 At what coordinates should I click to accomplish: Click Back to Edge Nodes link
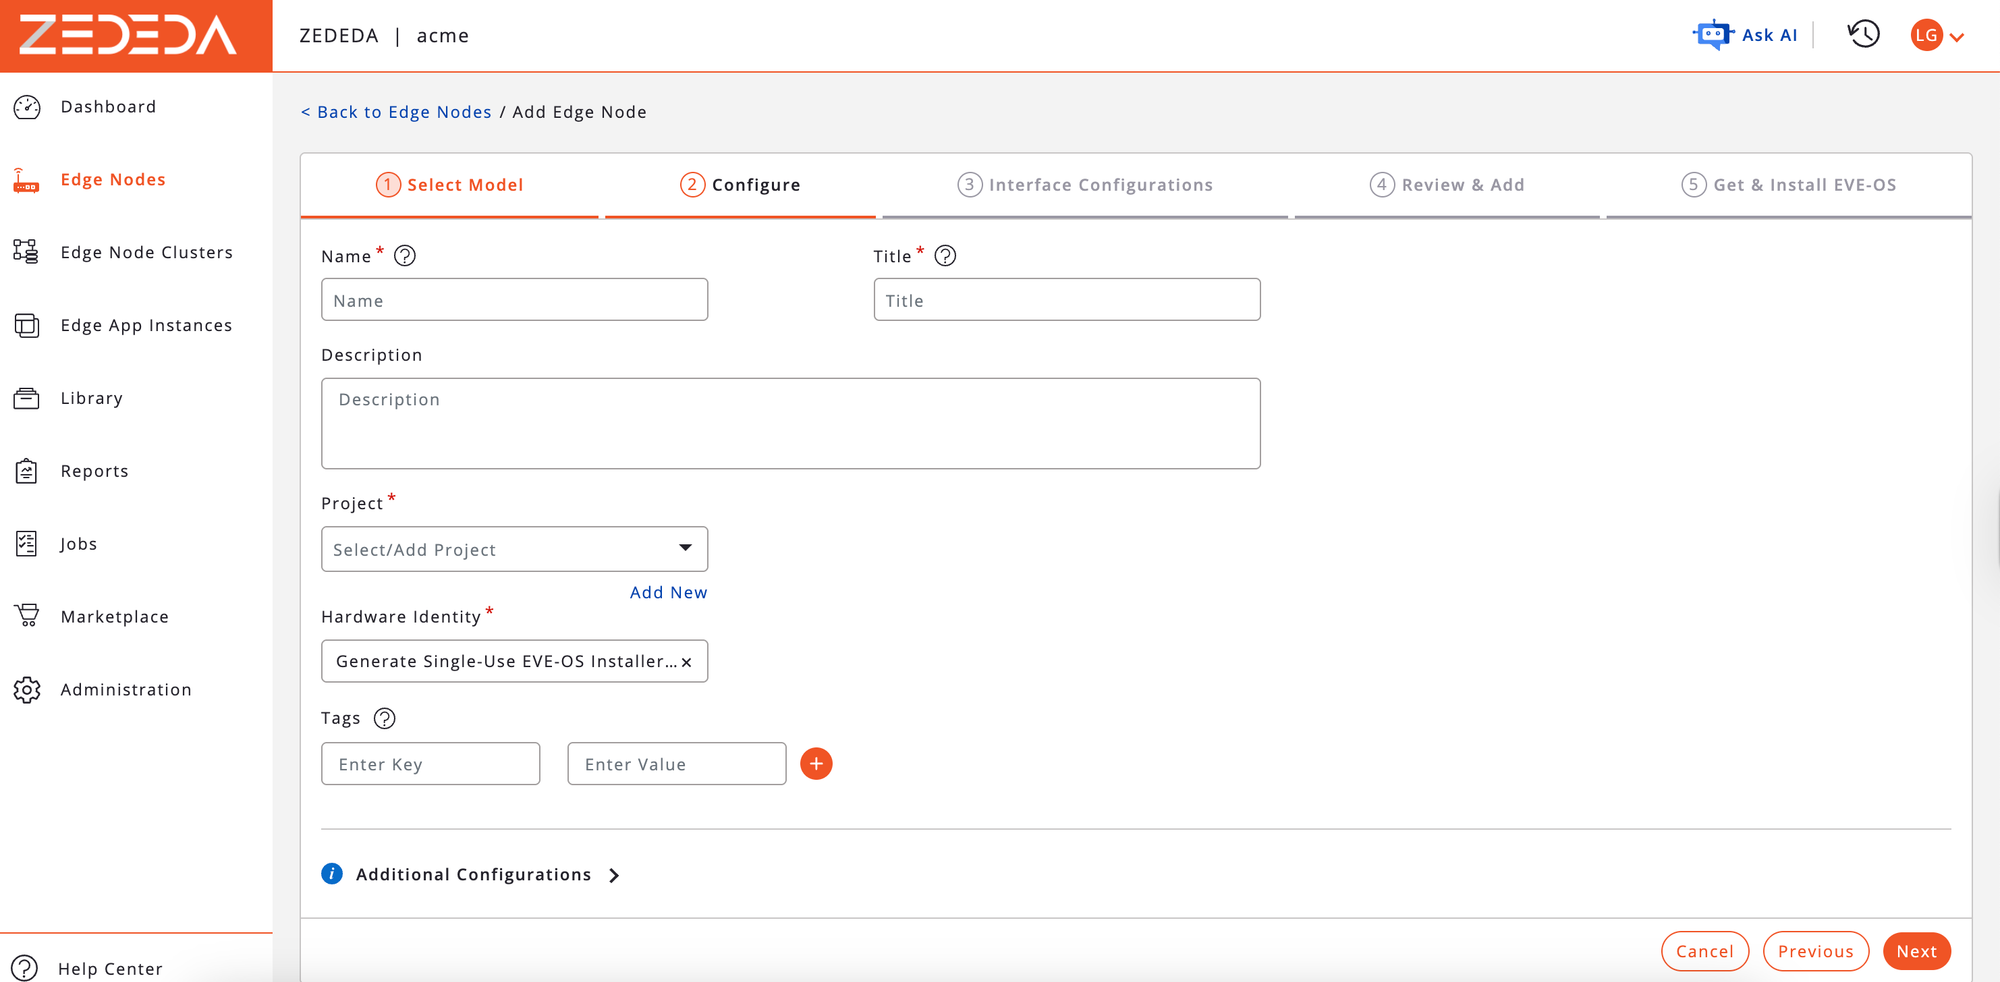coord(397,112)
